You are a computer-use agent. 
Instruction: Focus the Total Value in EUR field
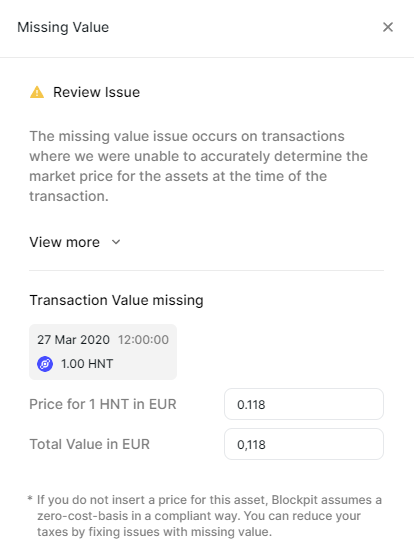304,444
